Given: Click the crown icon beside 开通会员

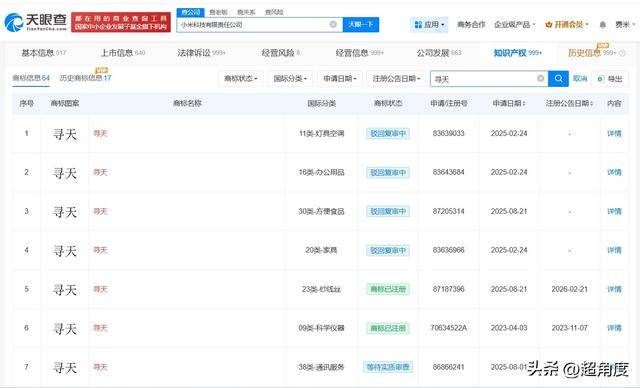Looking at the screenshot, I should click(549, 25).
